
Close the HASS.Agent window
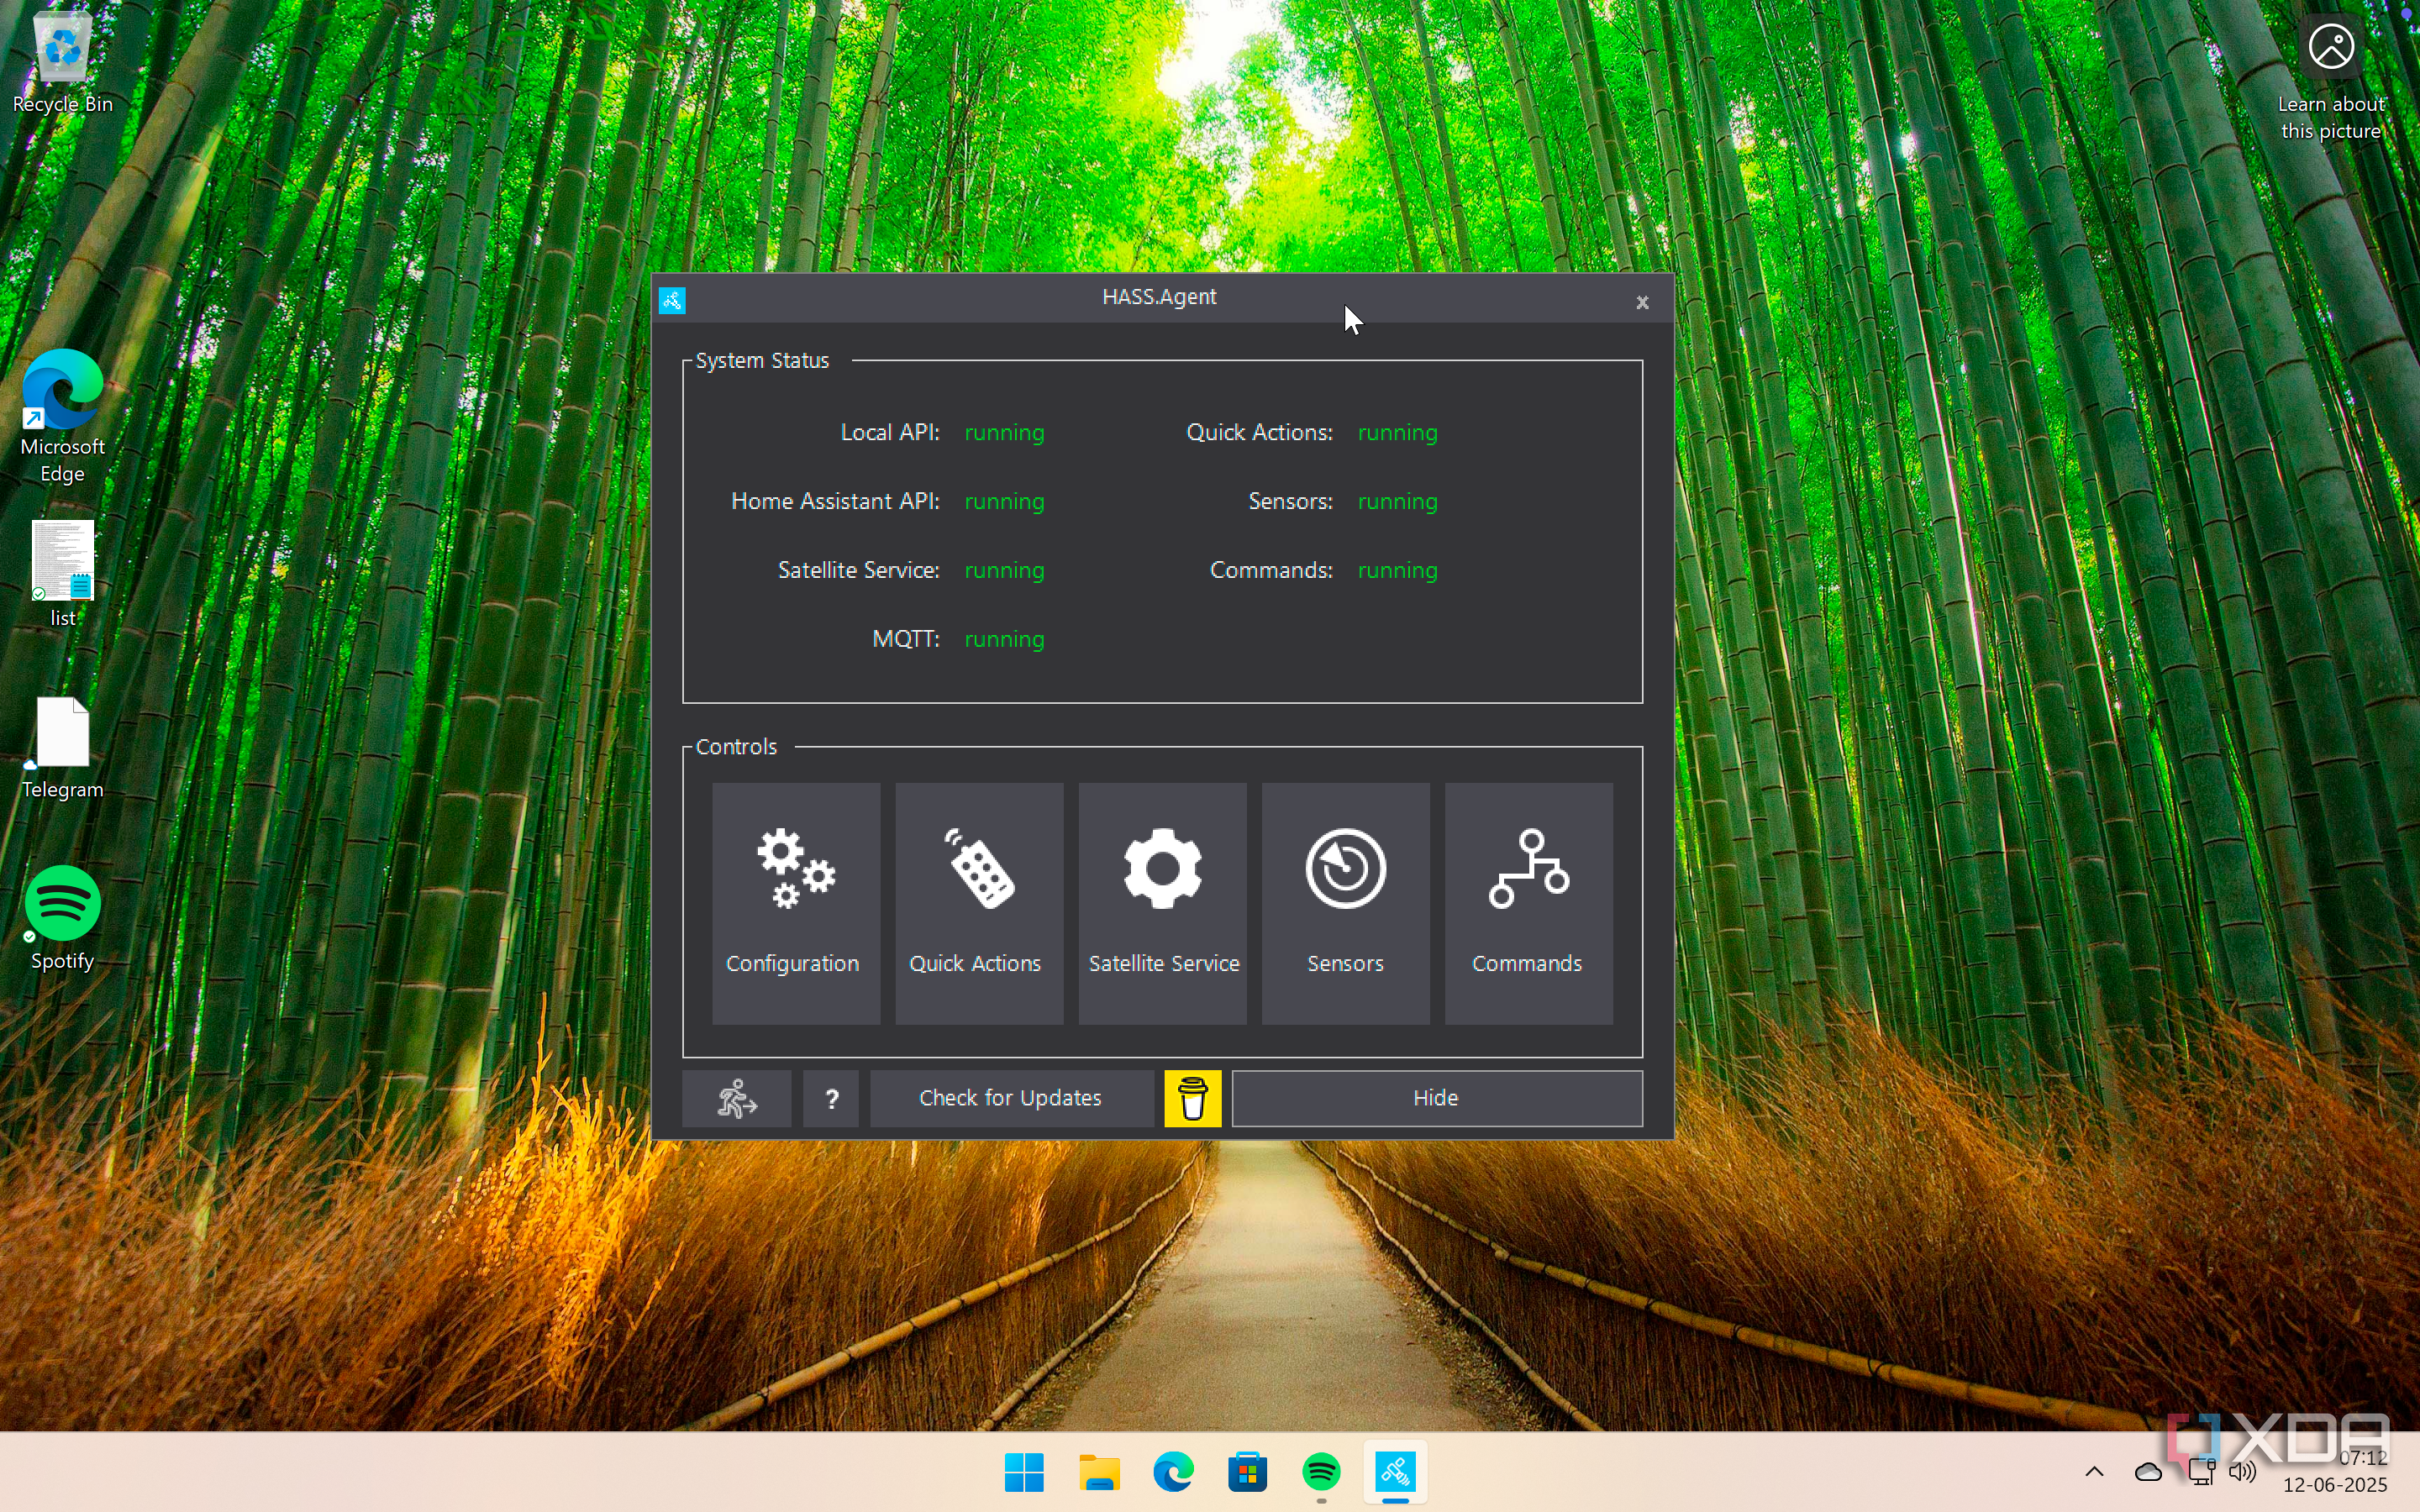coord(1642,302)
